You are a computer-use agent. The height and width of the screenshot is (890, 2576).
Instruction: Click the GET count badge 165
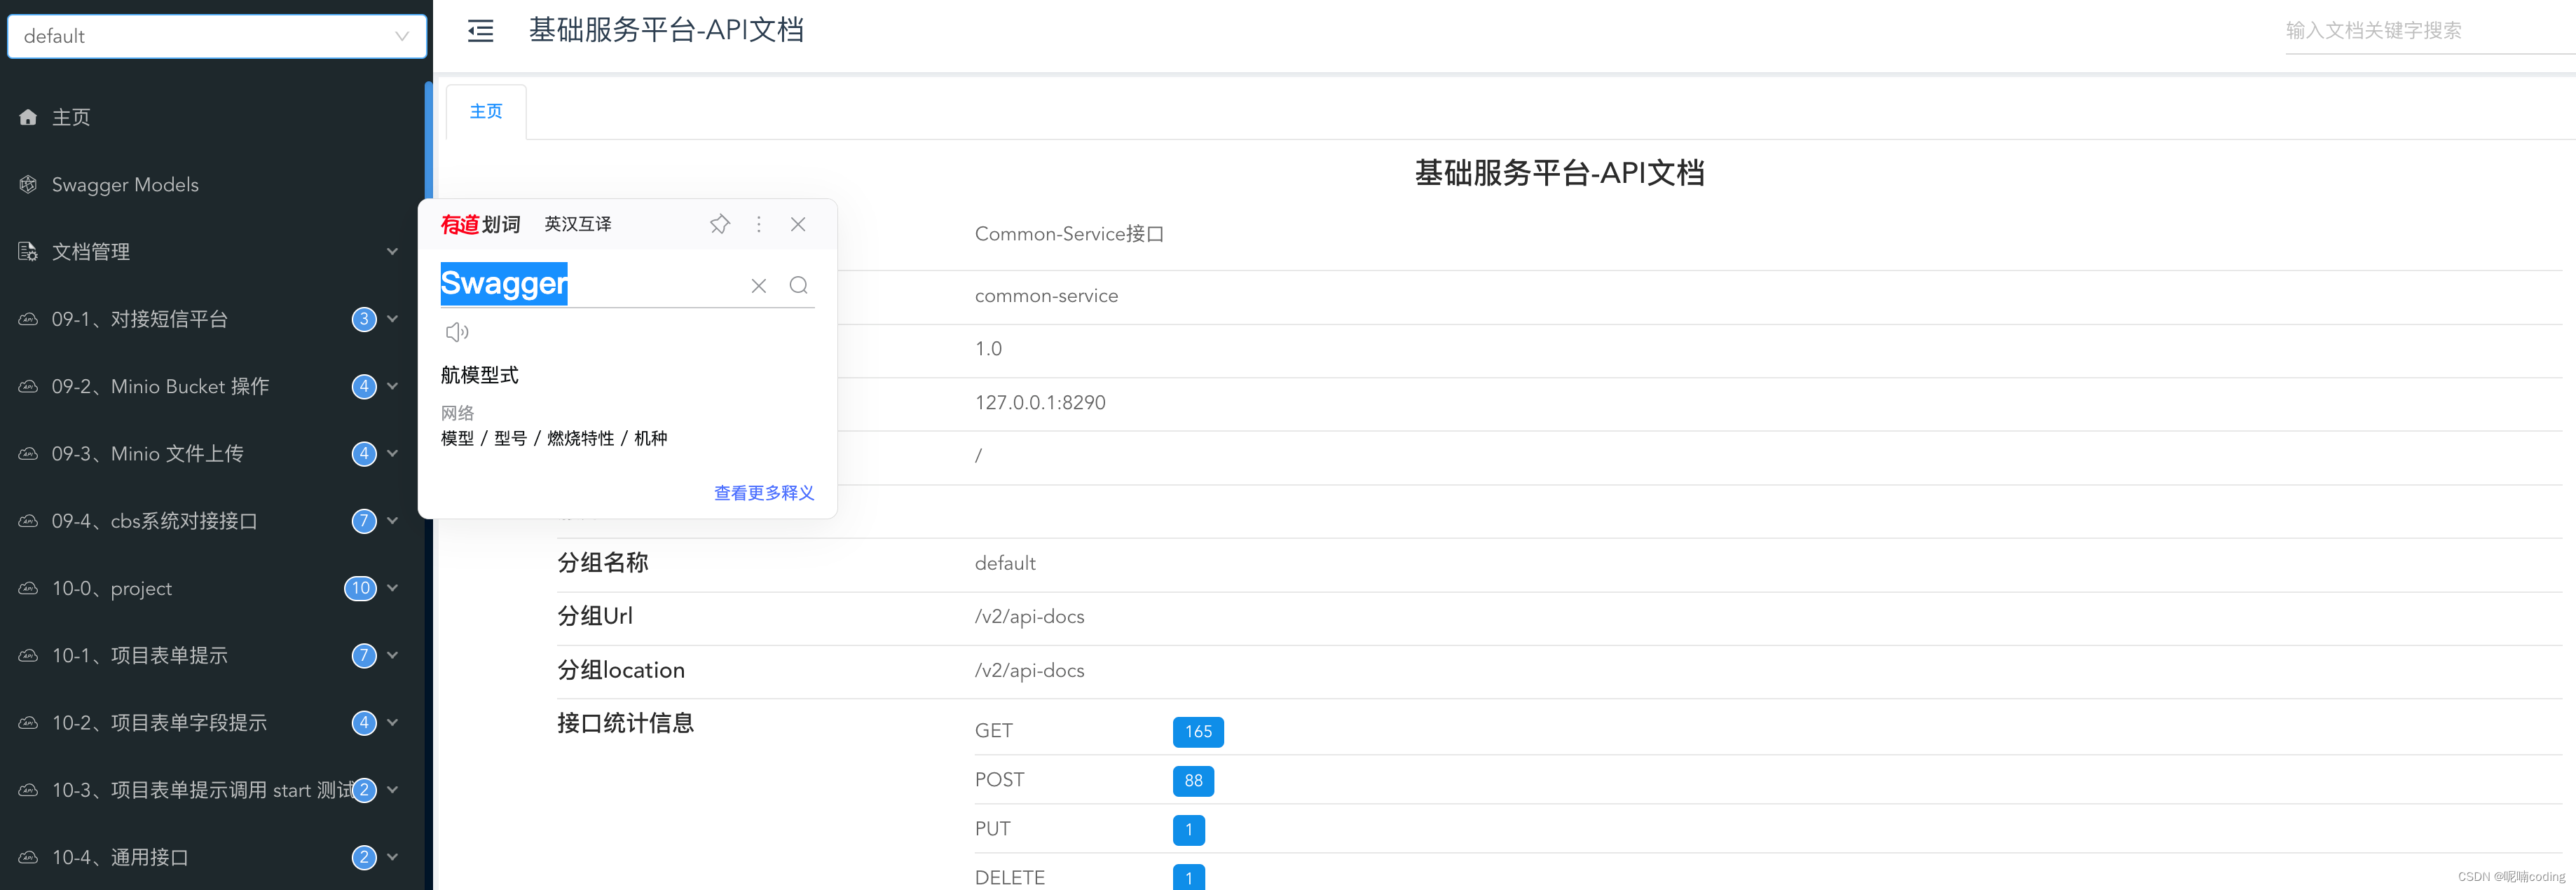pyautogui.click(x=1198, y=732)
